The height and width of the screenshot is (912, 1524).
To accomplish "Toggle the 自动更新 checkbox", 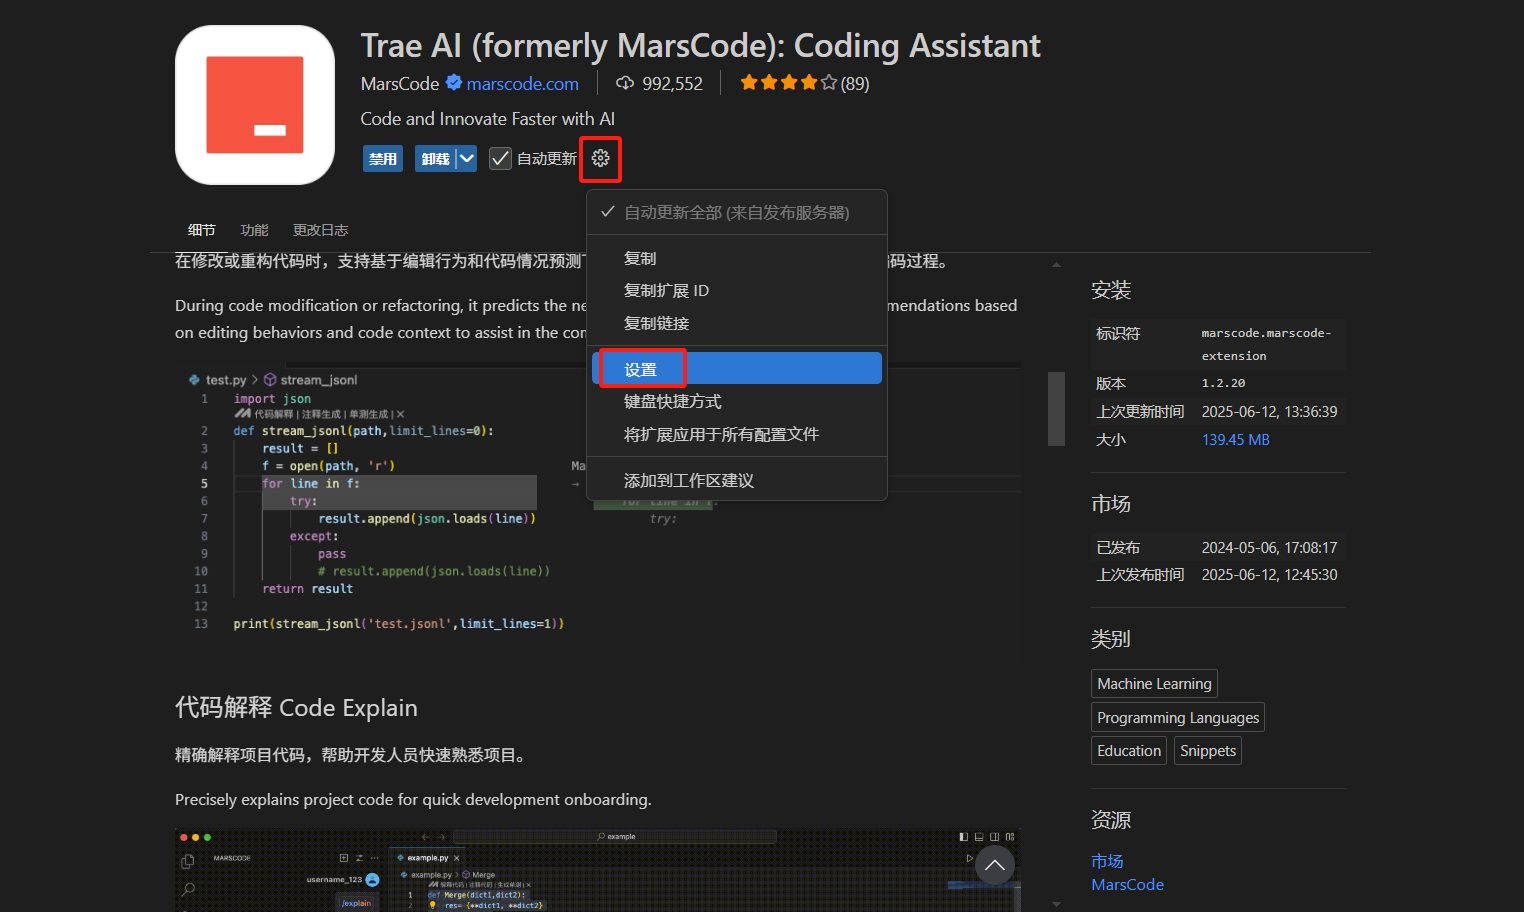I will [500, 158].
